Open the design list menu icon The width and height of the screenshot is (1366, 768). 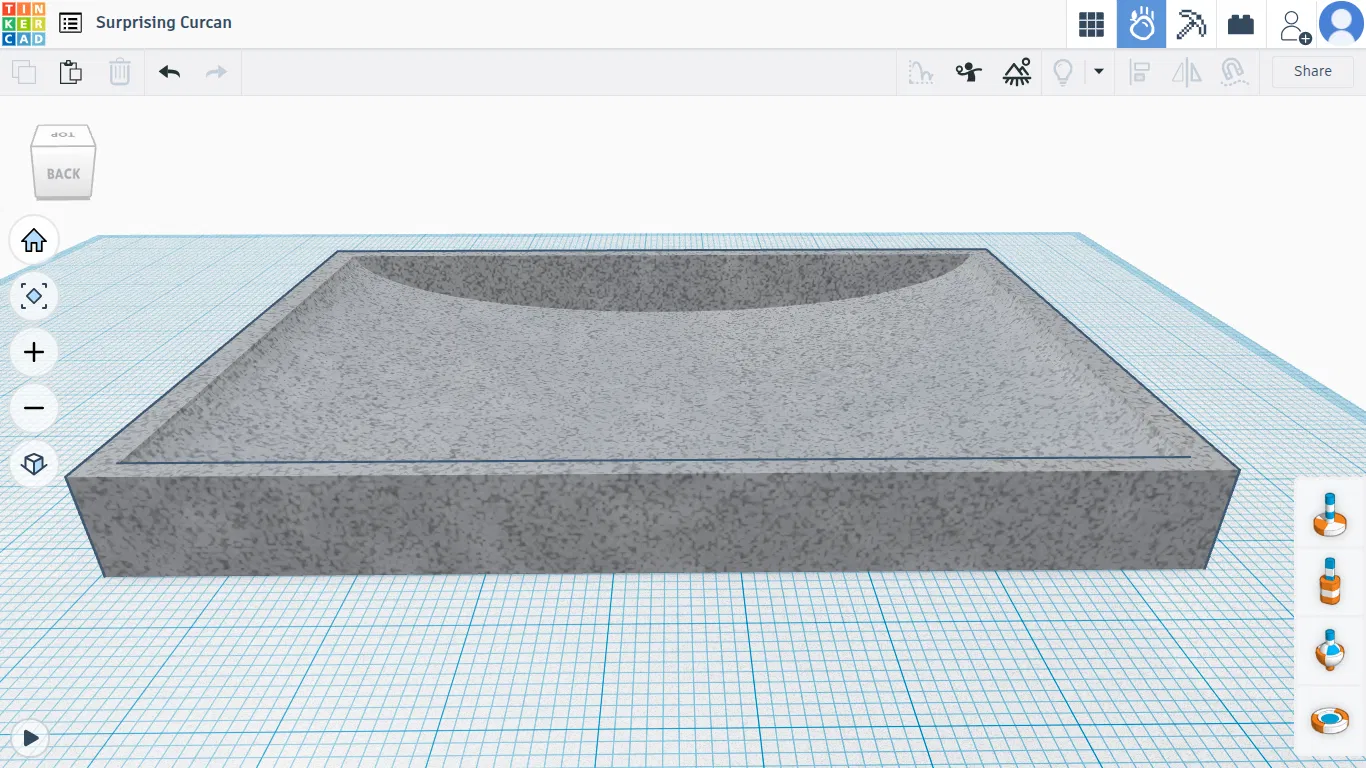(x=70, y=23)
